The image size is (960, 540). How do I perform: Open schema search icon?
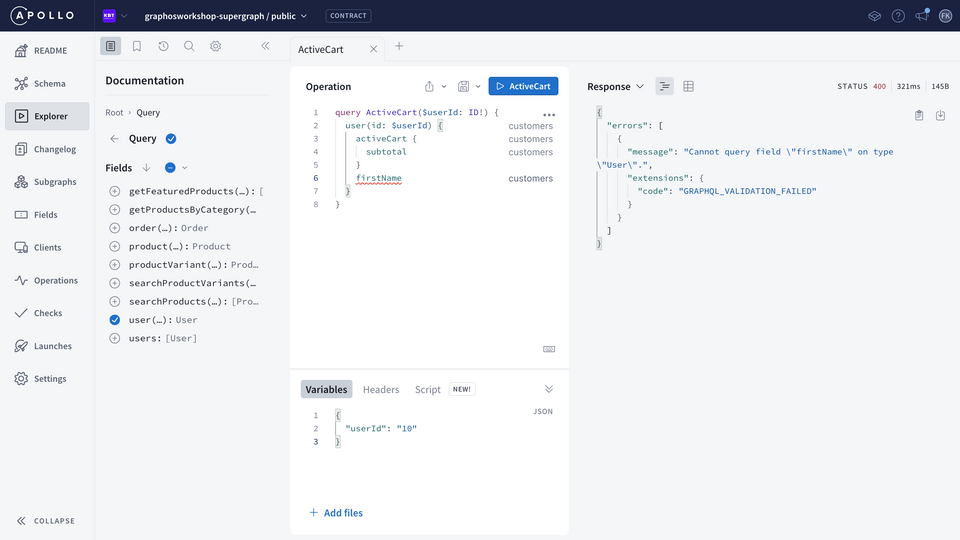pyautogui.click(x=189, y=46)
